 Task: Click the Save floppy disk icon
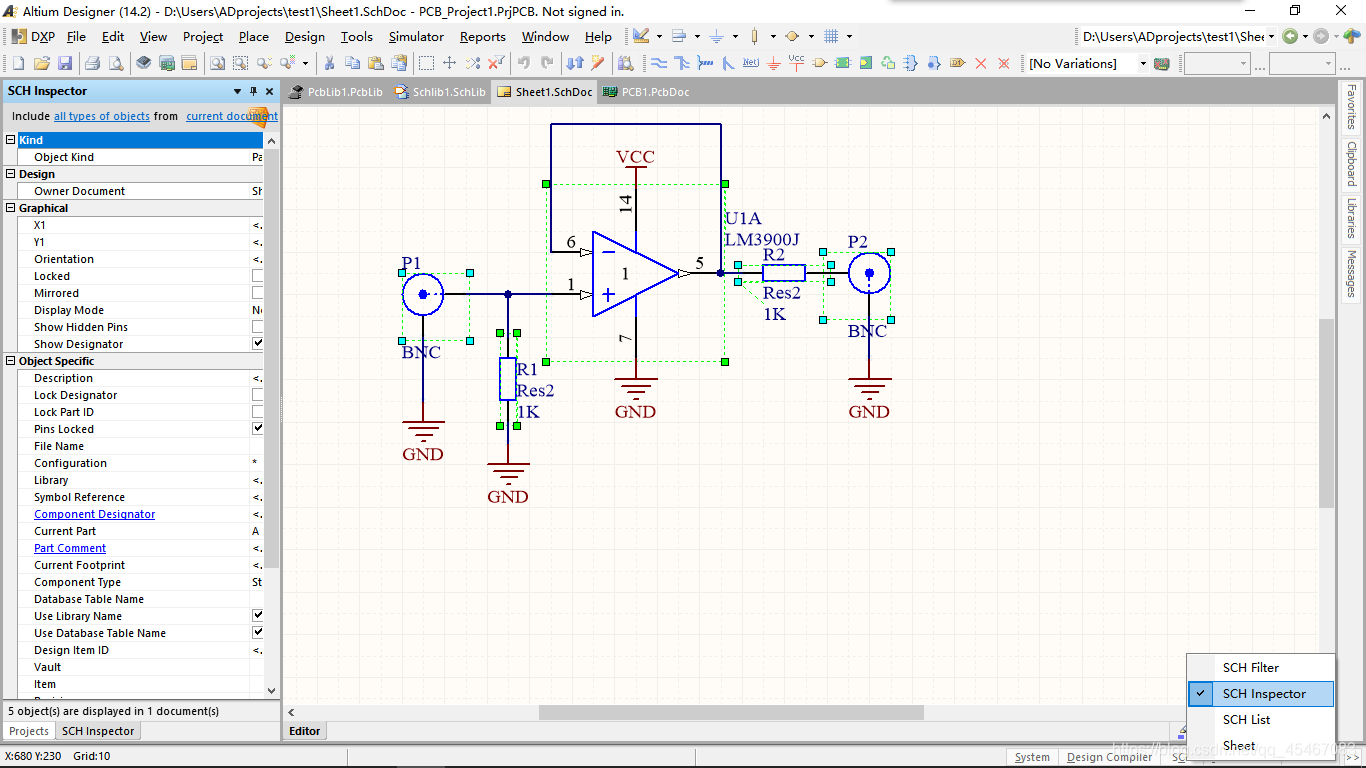pos(65,63)
